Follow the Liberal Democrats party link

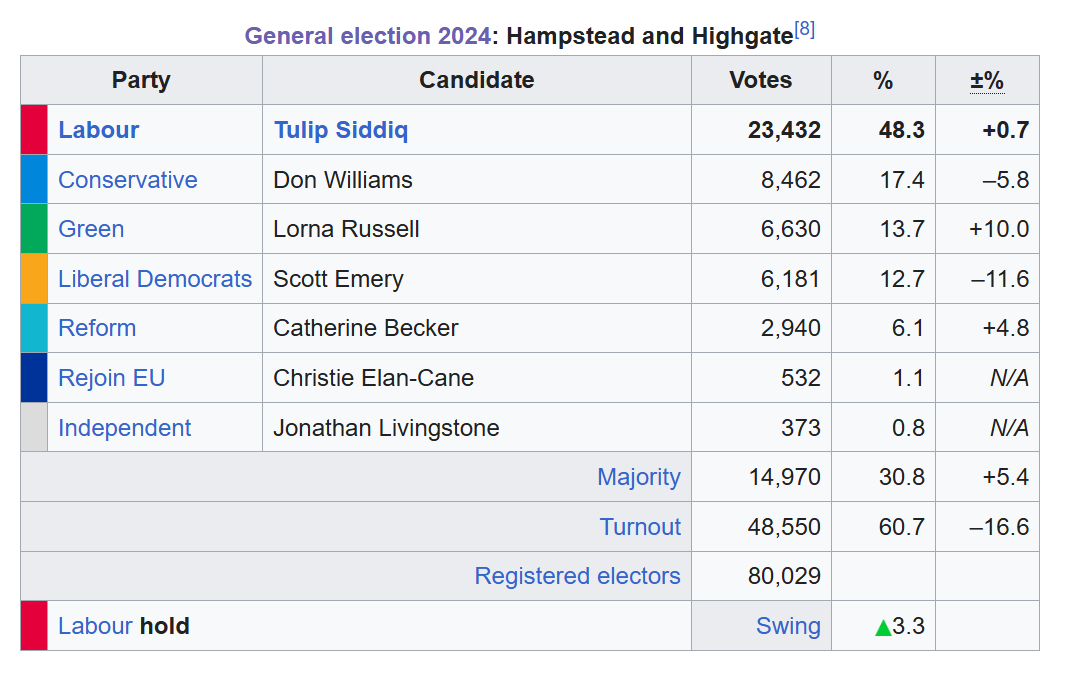coord(155,279)
